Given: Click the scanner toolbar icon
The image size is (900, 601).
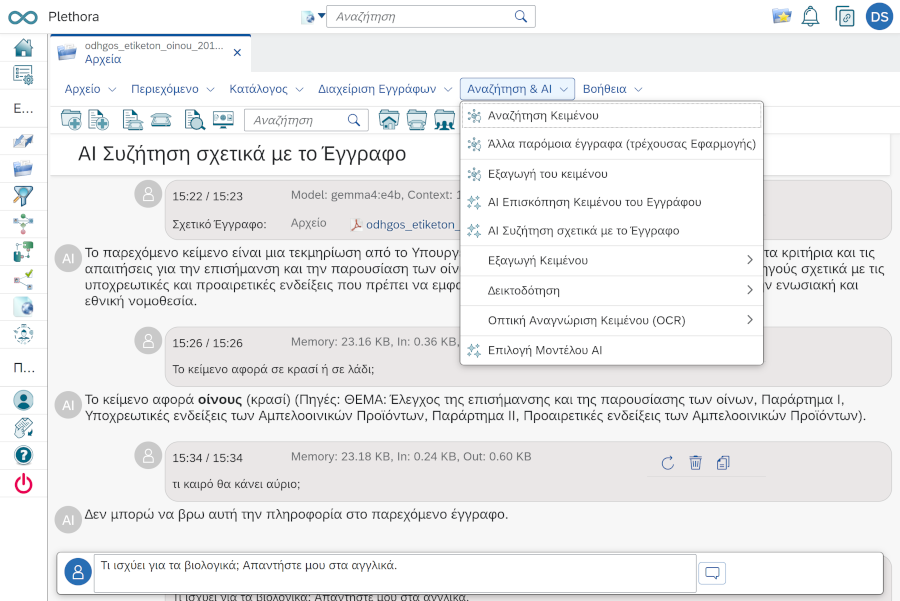Looking at the screenshot, I should pyautogui.click(x=161, y=120).
